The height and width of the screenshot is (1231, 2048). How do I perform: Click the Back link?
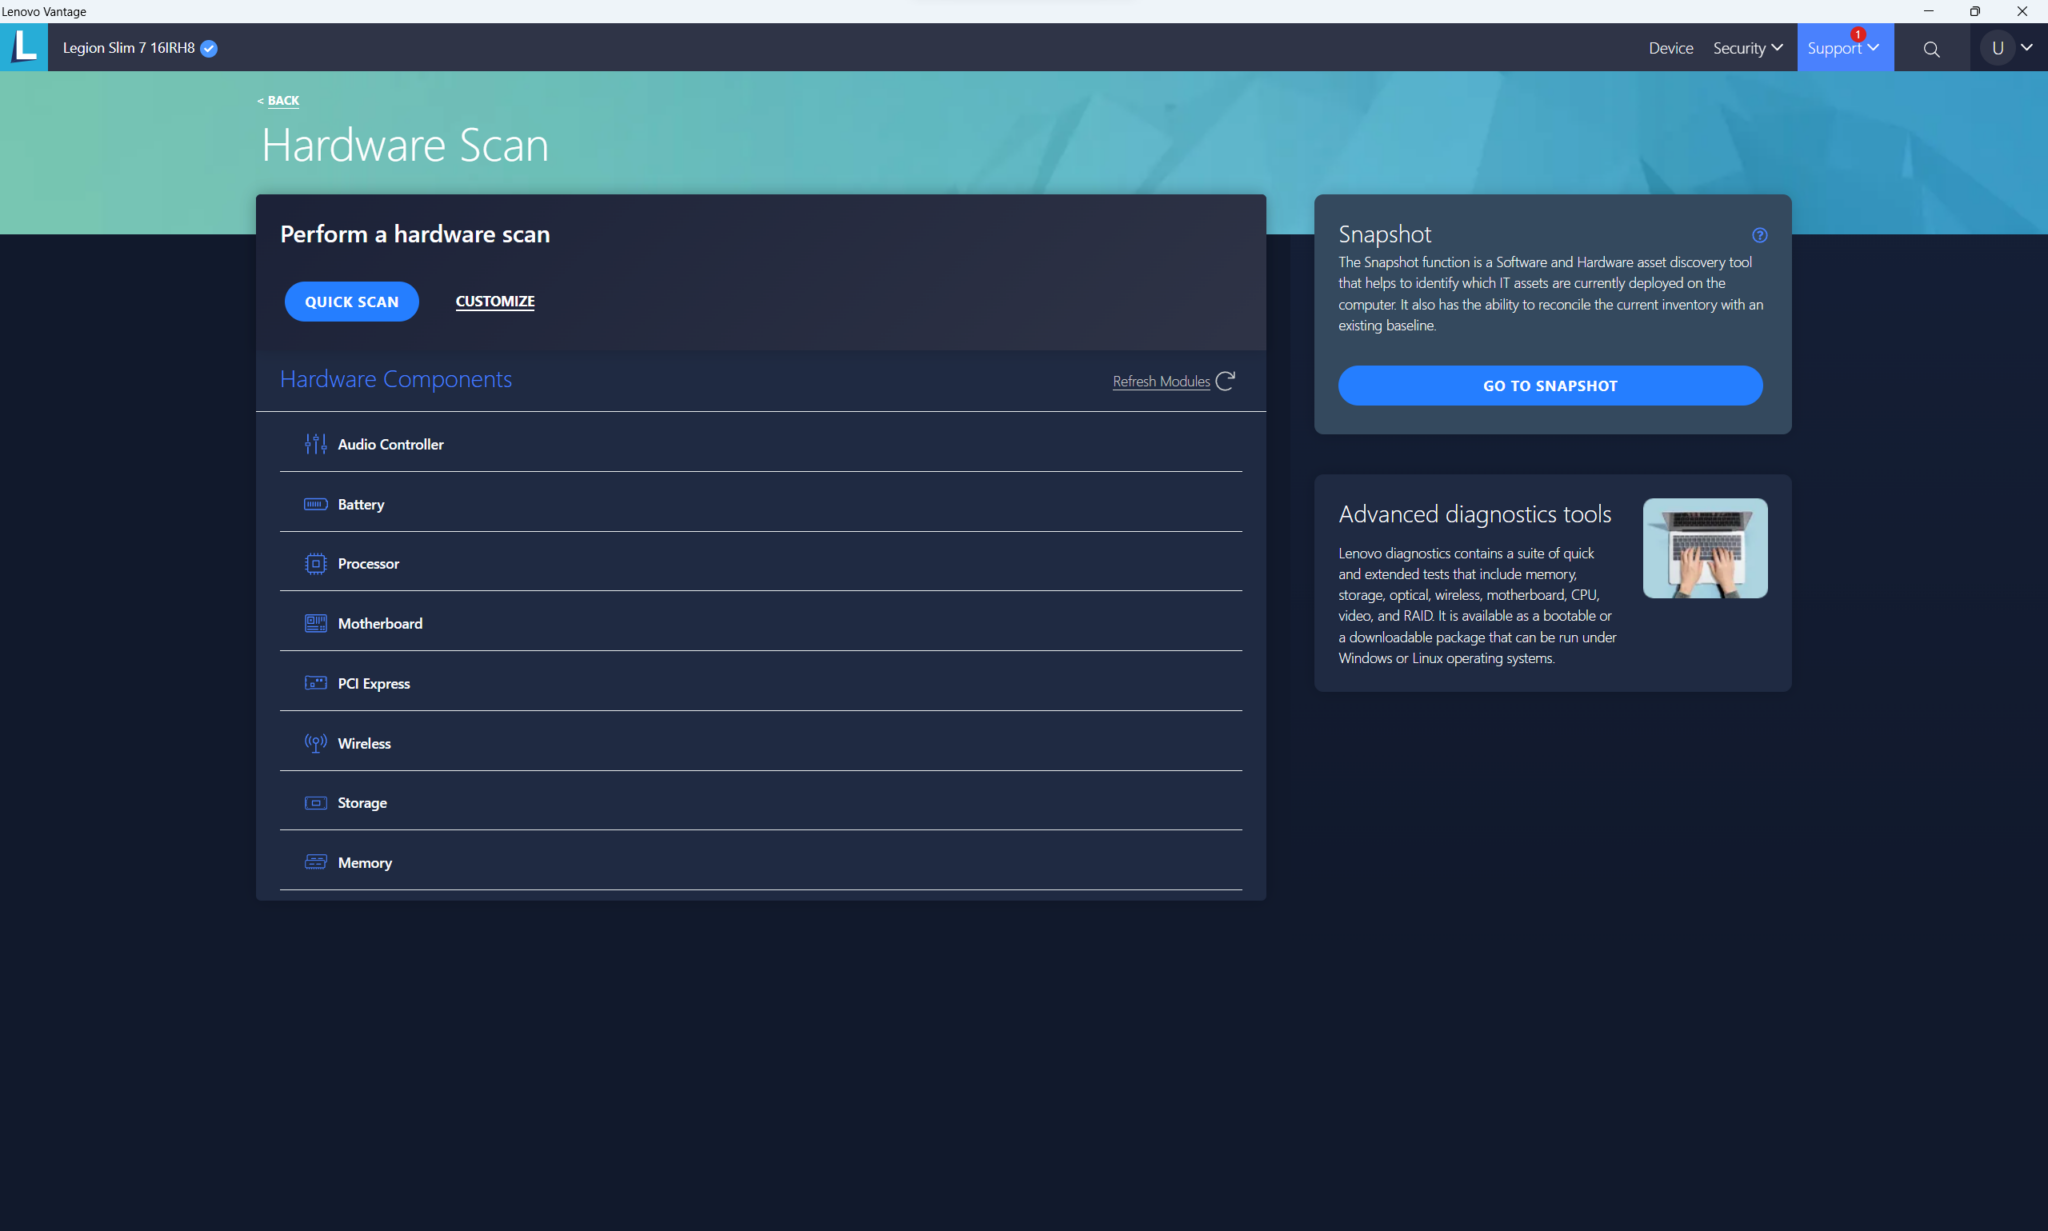pyautogui.click(x=282, y=101)
